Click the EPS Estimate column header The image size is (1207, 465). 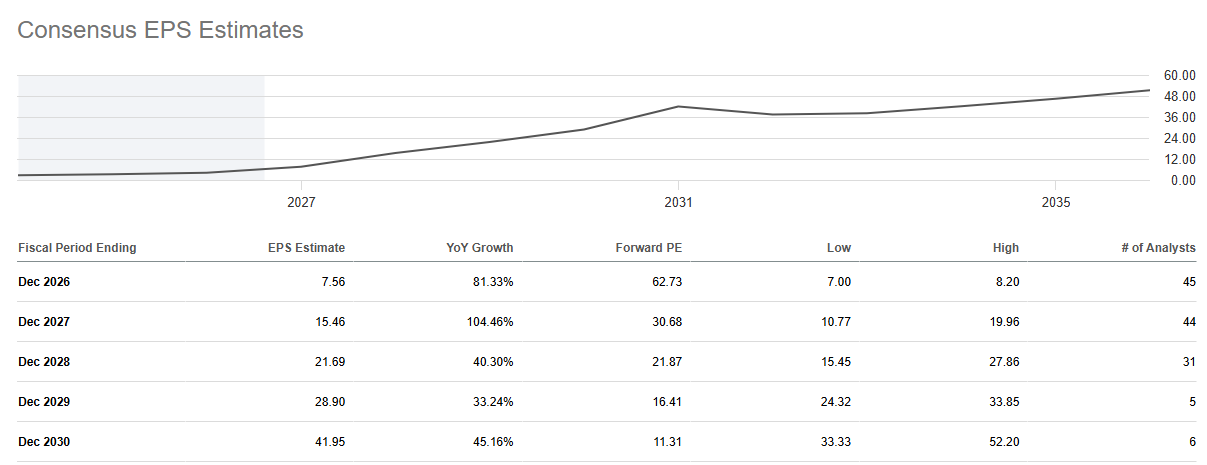coord(307,248)
